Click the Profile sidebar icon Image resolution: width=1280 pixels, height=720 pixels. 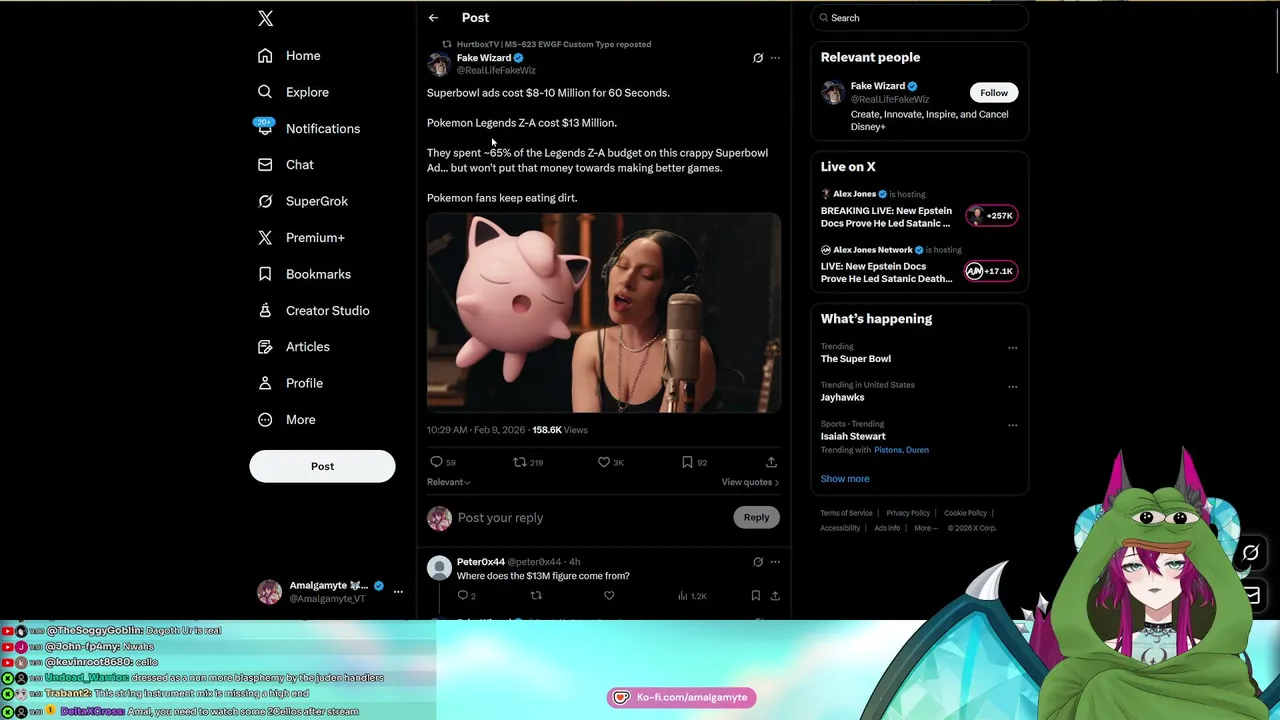tap(265, 383)
